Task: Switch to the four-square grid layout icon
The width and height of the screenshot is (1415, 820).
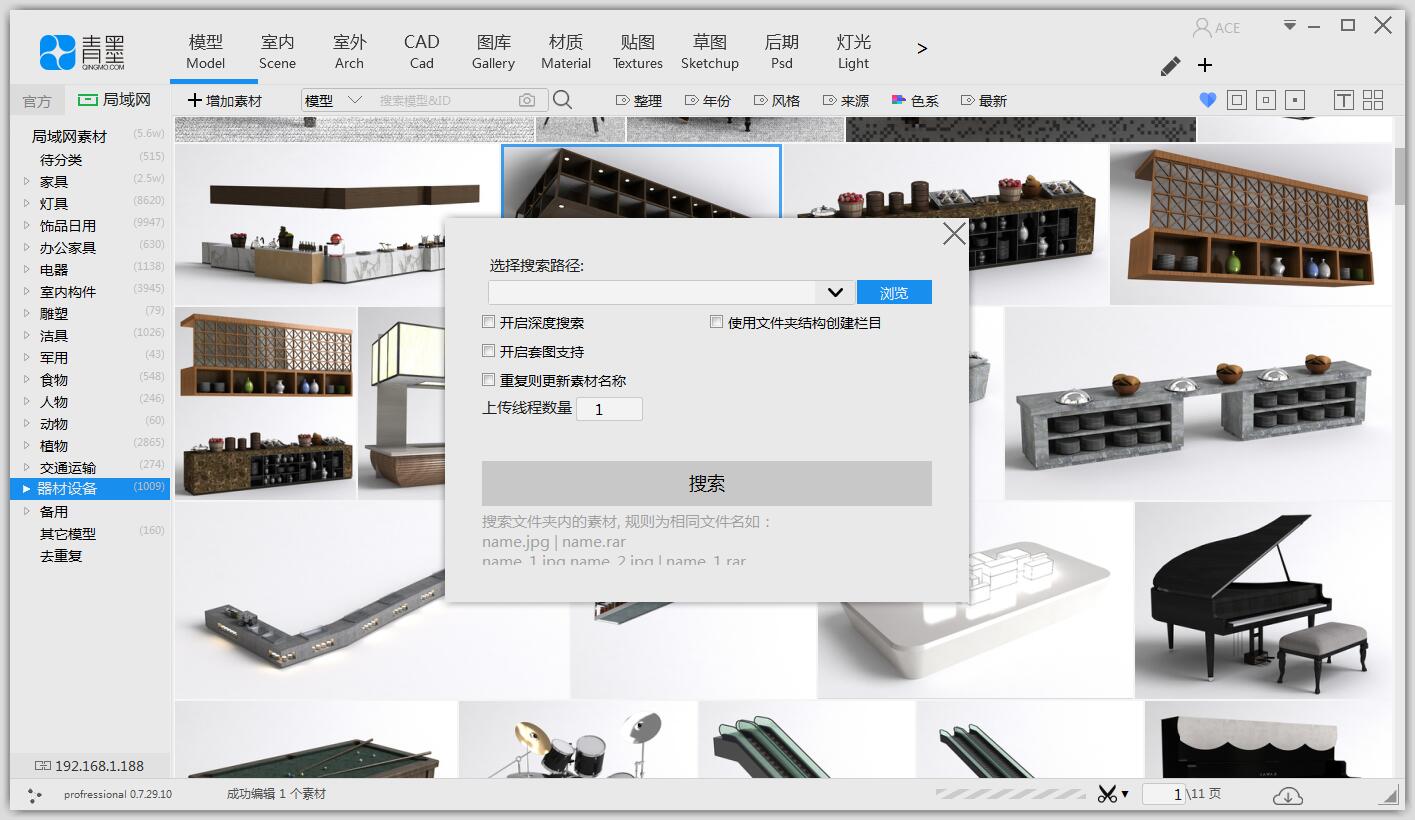Action: point(1373,100)
